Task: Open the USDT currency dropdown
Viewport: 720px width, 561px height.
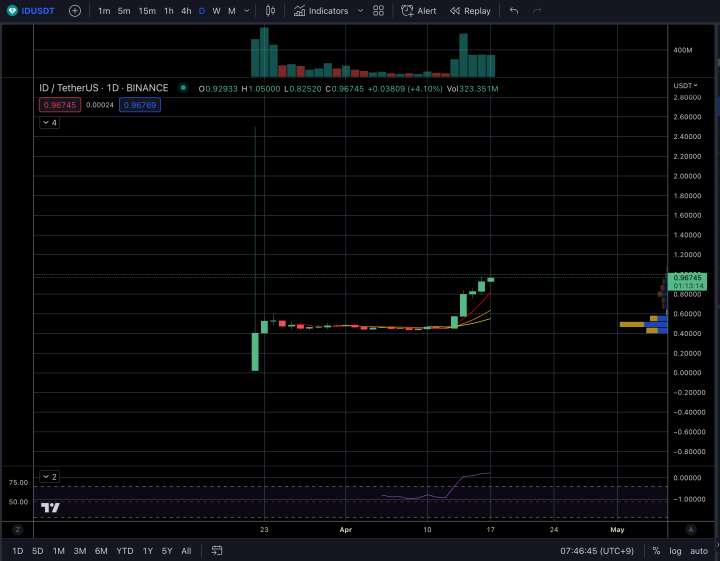Action: (x=686, y=85)
